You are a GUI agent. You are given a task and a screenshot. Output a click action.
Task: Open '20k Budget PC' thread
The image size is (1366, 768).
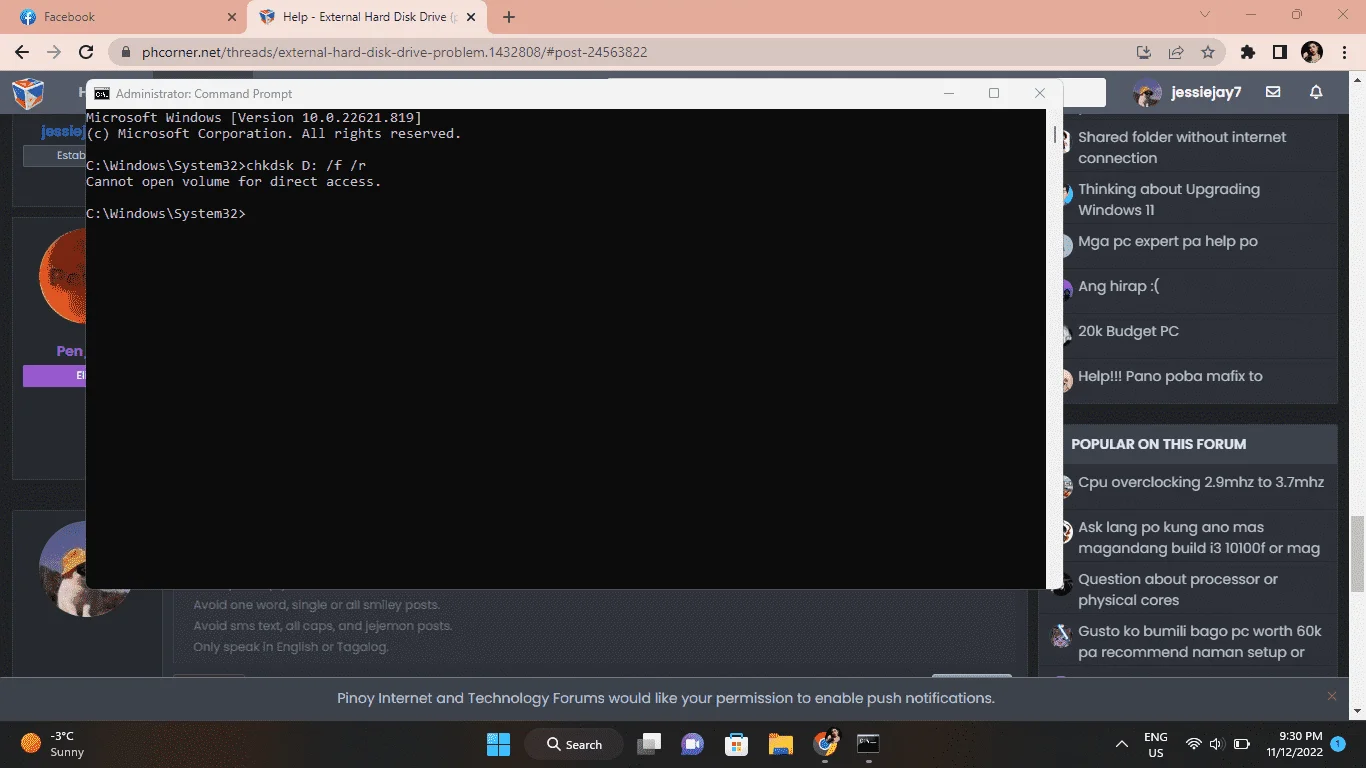coord(1129,331)
